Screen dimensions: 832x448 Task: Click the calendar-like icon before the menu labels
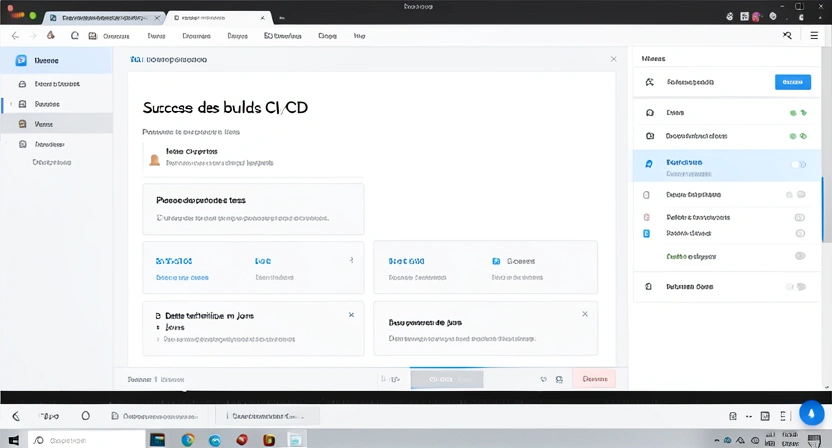pos(93,36)
